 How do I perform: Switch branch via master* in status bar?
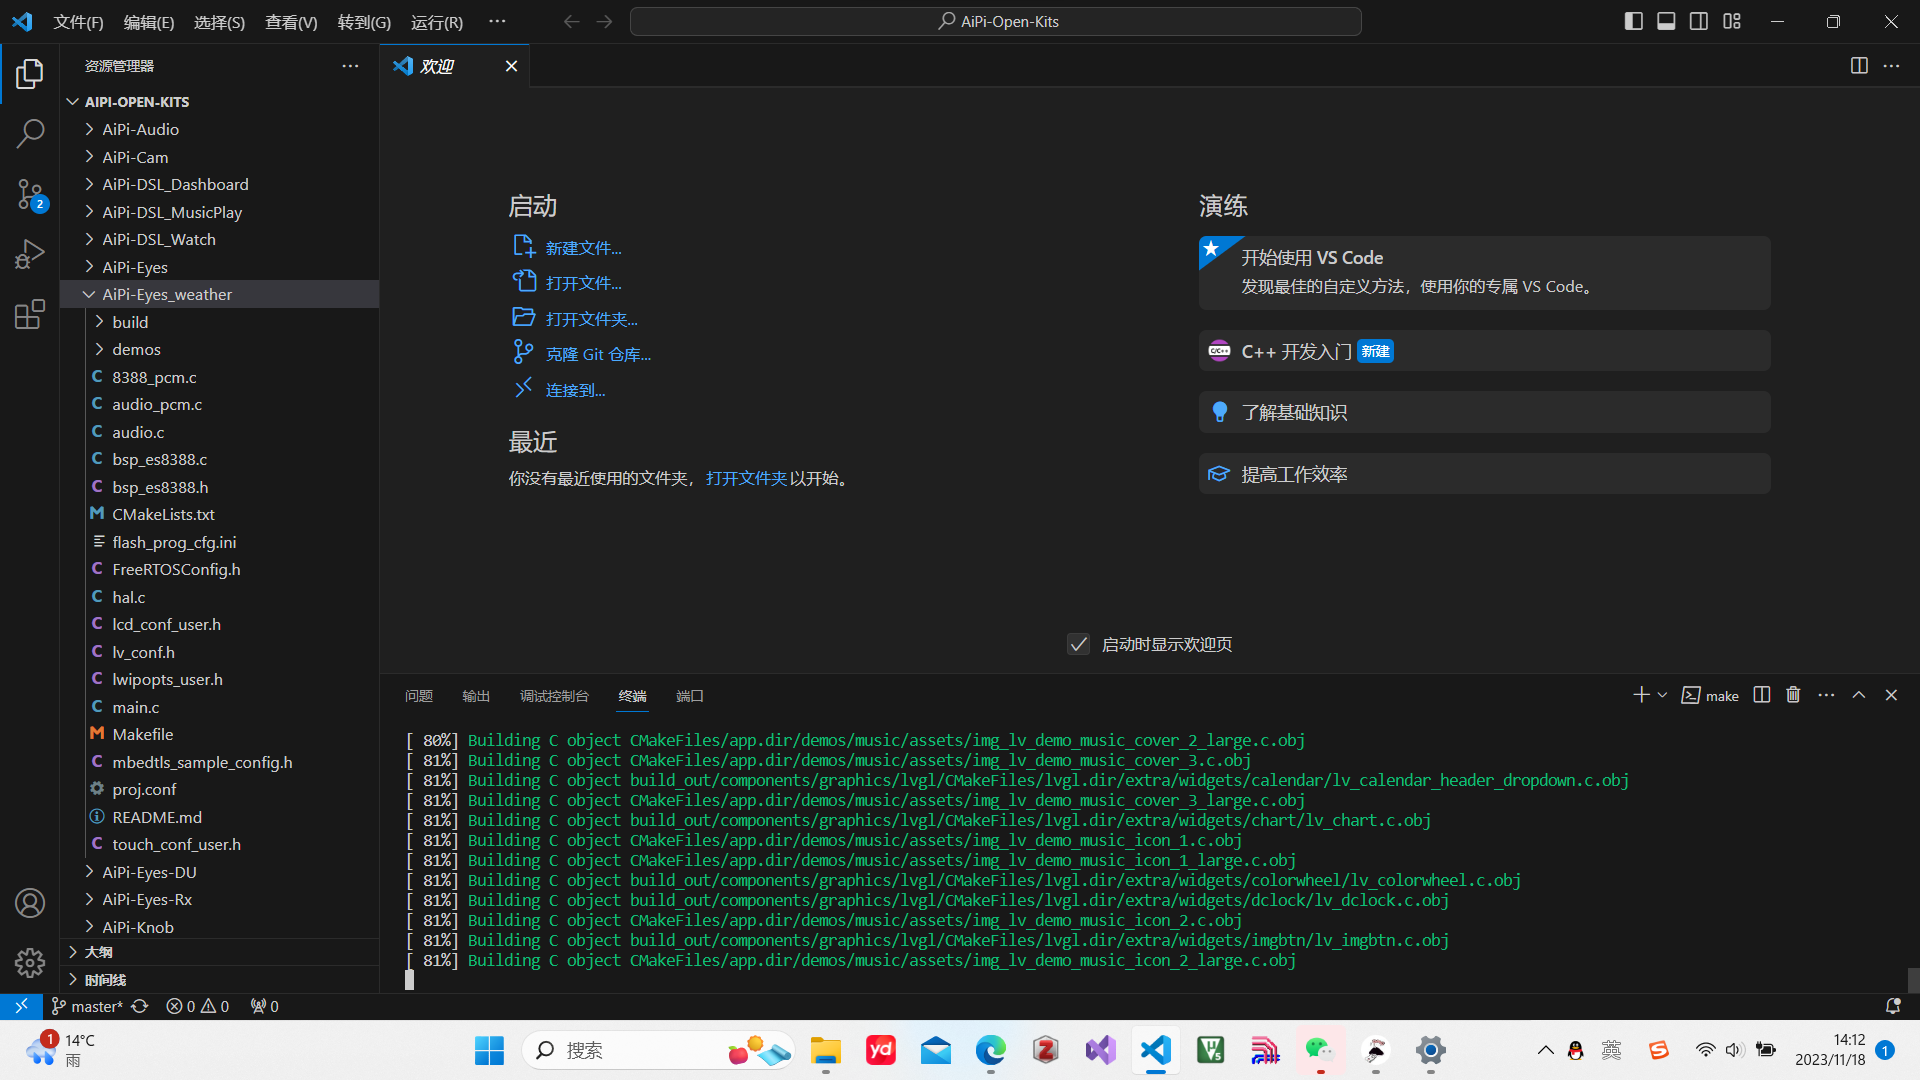click(x=87, y=1006)
